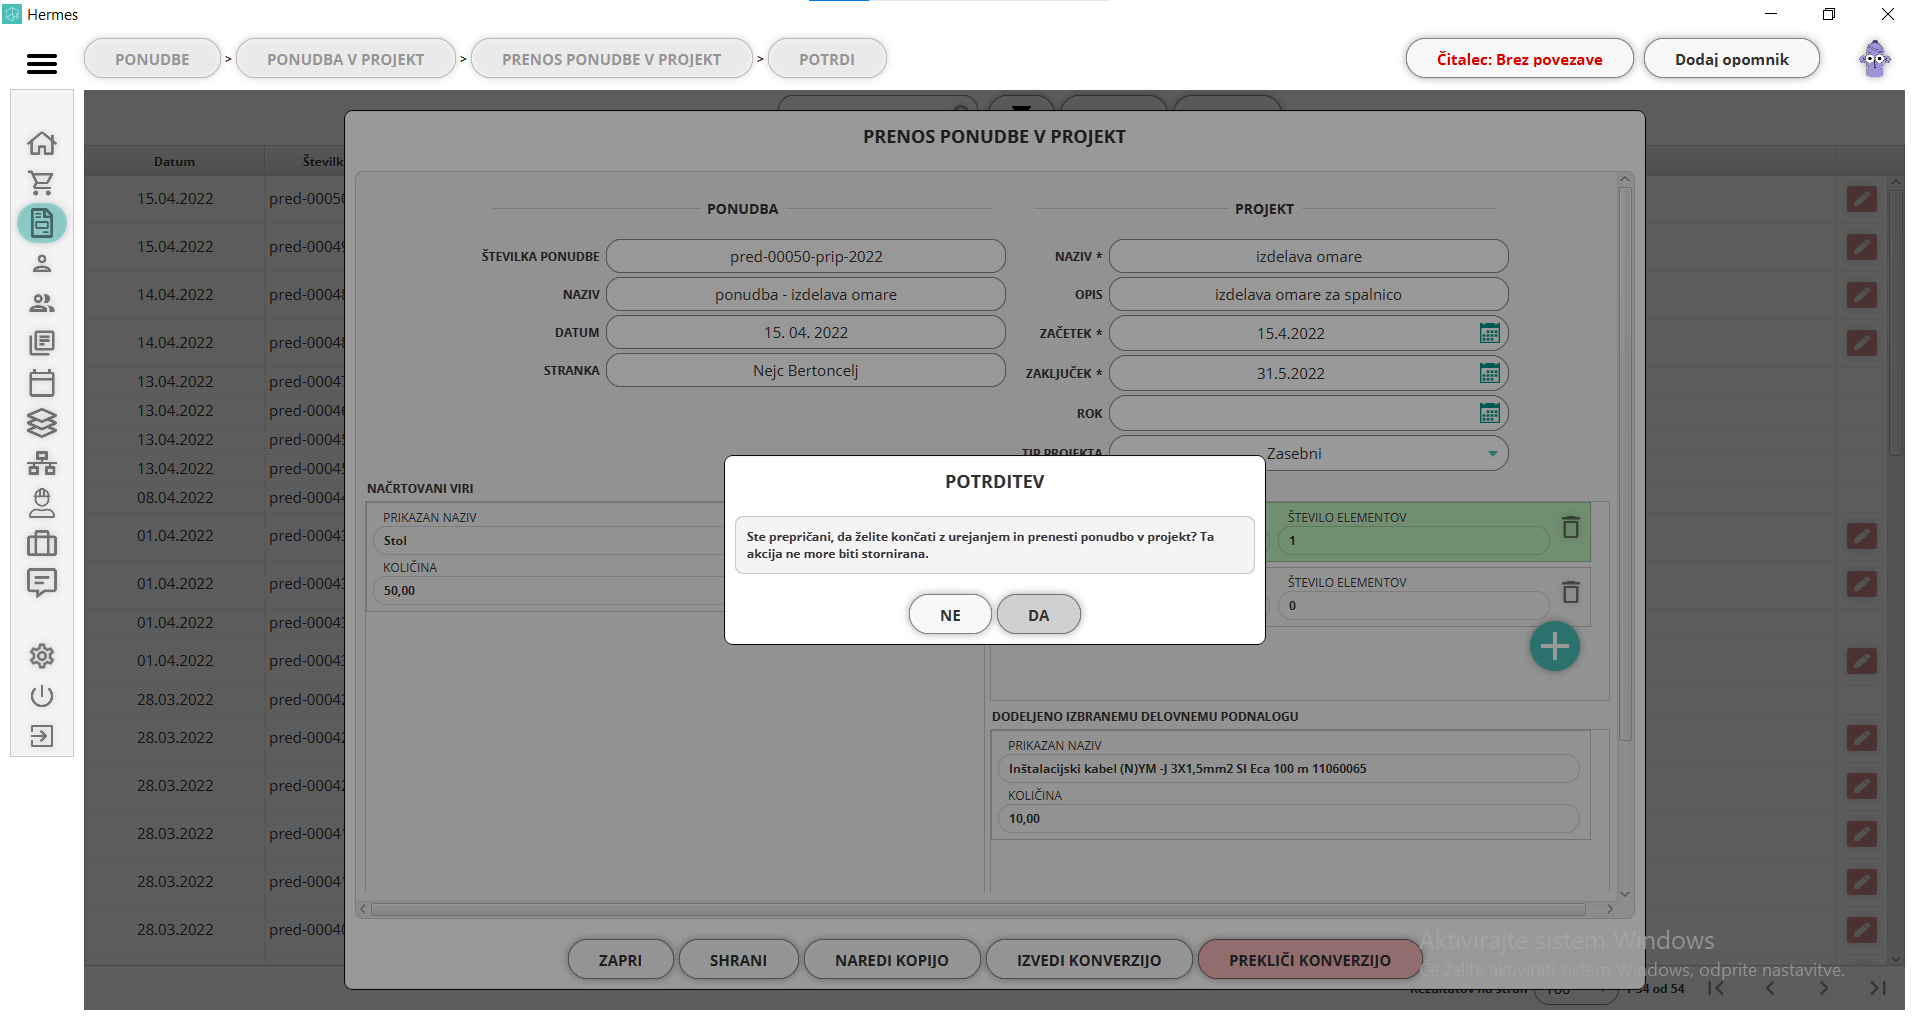Viewport: 1920px width, 1030px height.
Task: Open user avatar mascot icon
Action: coord(1874,59)
